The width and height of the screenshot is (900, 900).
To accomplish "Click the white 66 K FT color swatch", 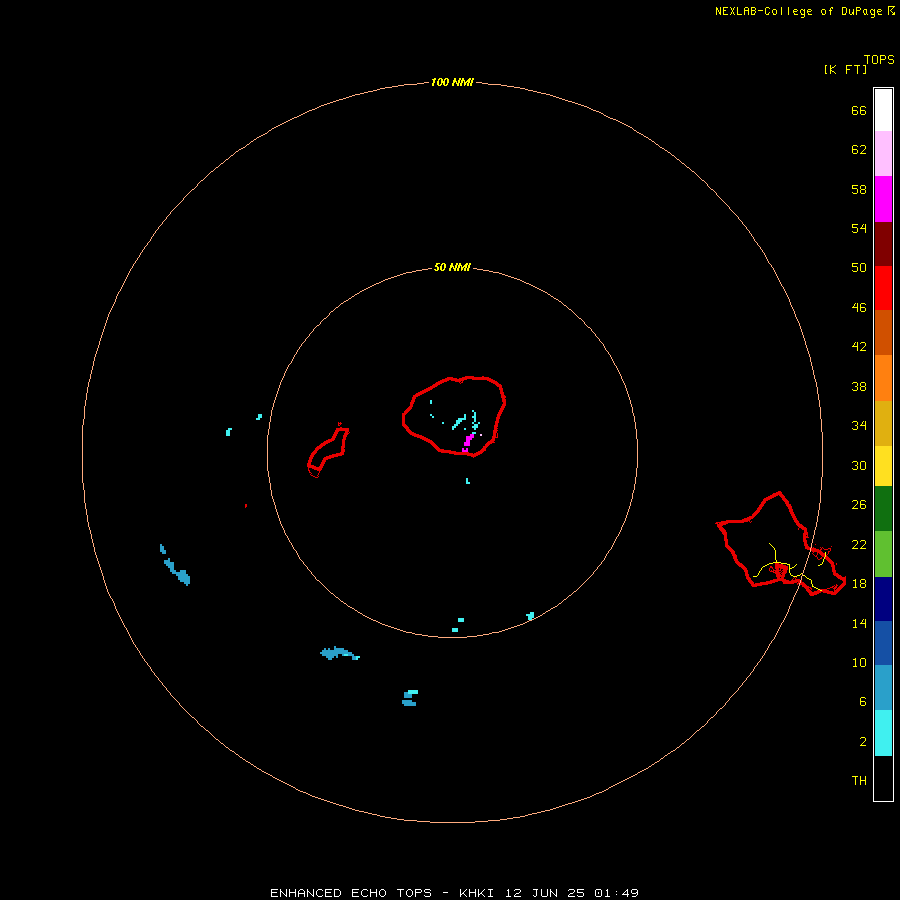I will pos(883,110).
